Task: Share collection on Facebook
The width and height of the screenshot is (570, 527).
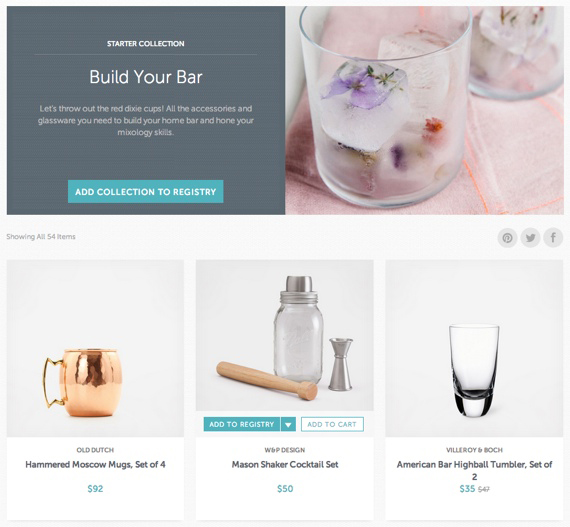Action: click(553, 238)
